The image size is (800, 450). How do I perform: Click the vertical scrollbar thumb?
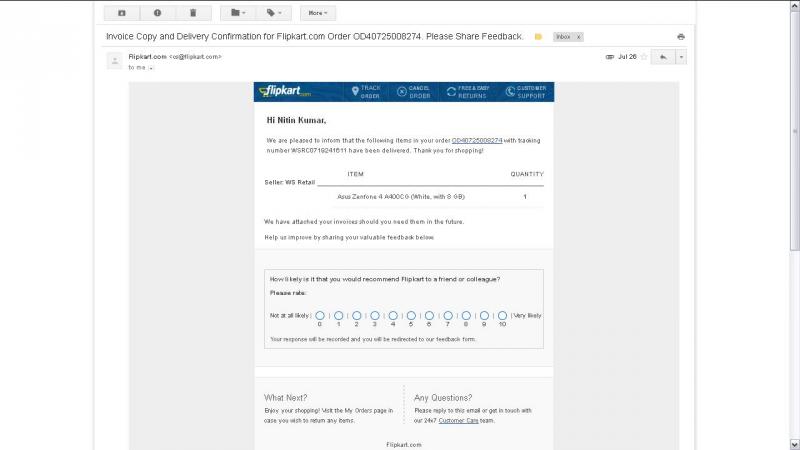pyautogui.click(x=794, y=133)
